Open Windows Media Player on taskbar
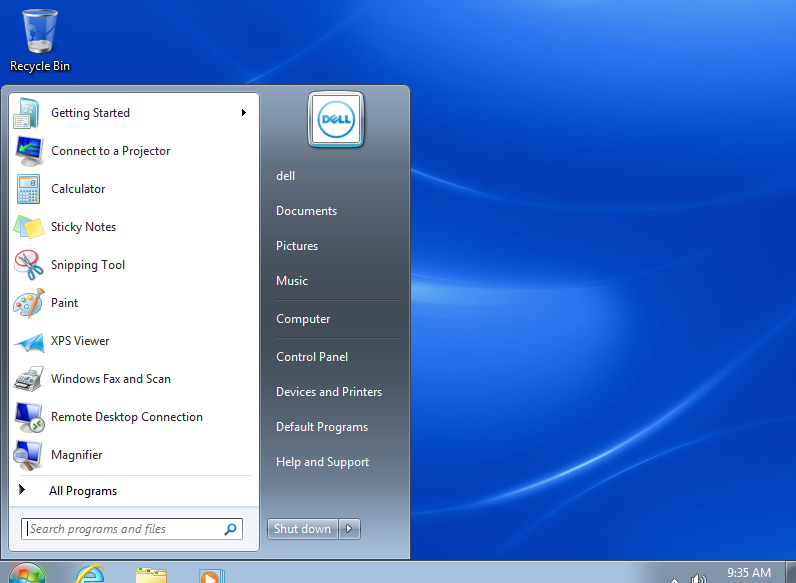 coord(212,576)
